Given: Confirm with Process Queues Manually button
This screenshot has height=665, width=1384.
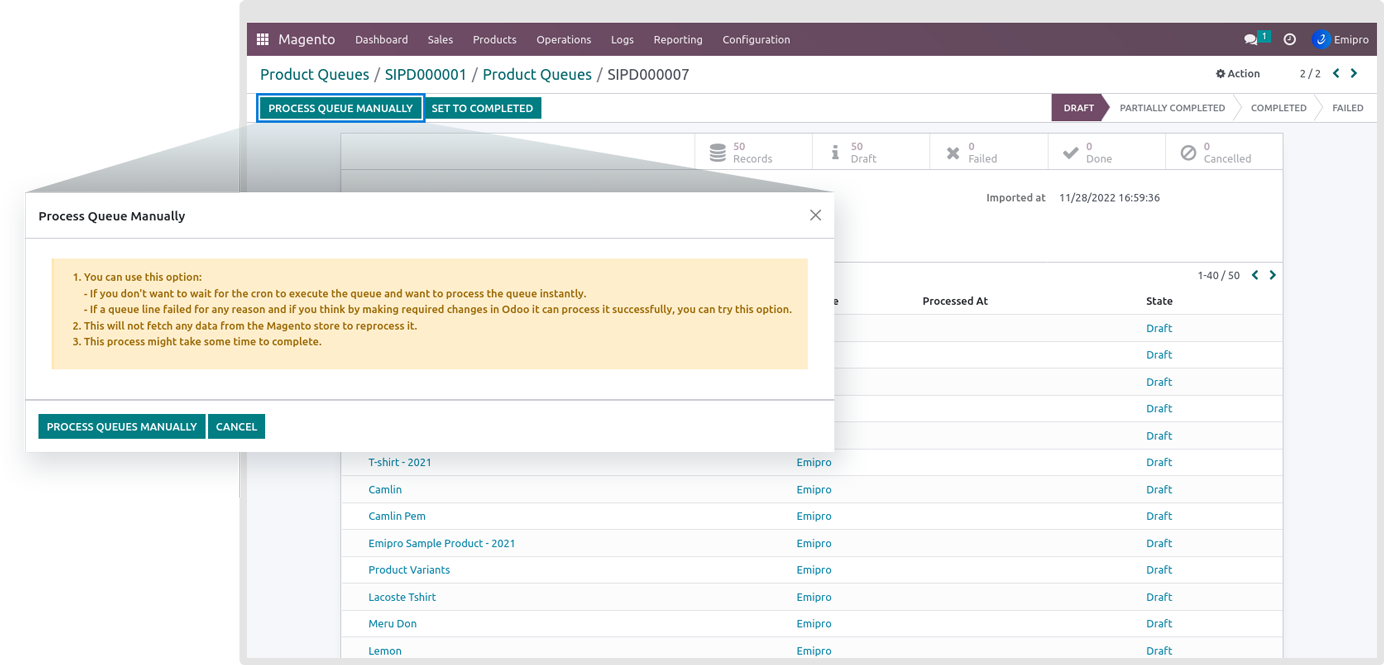Looking at the screenshot, I should pyautogui.click(x=121, y=427).
